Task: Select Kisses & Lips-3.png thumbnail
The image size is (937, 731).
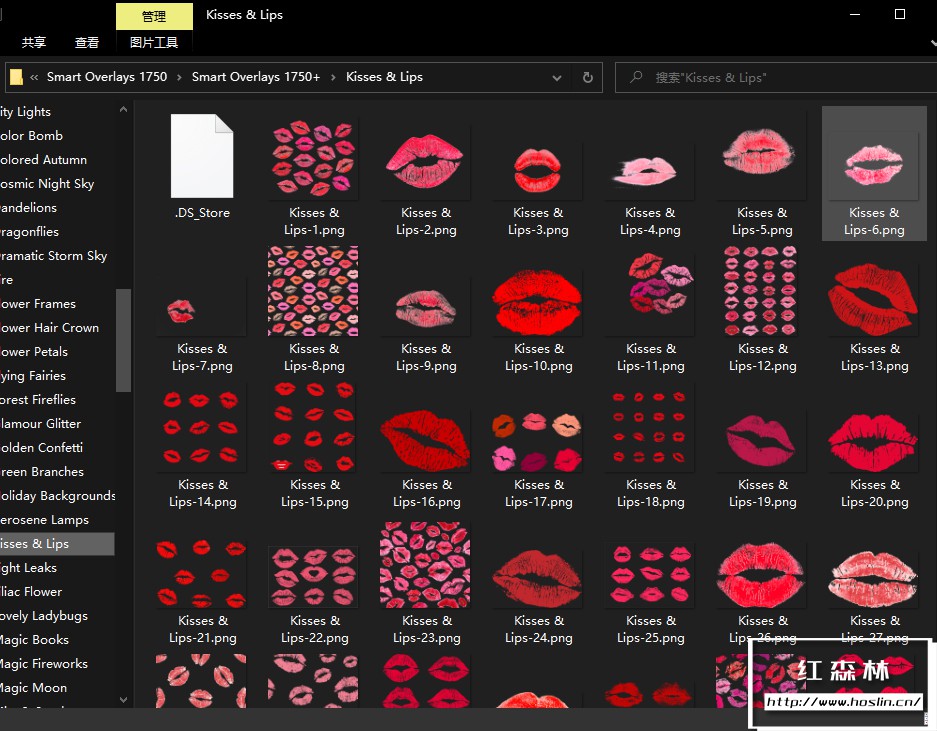Action: click(537, 170)
